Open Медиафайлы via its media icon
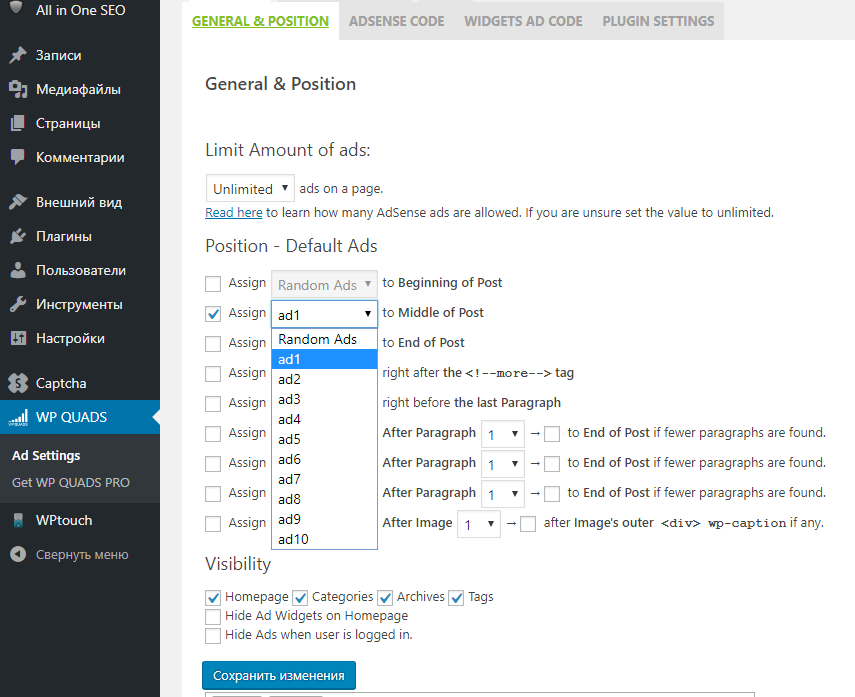Viewport: 855px width, 697px height. click(x=17, y=90)
